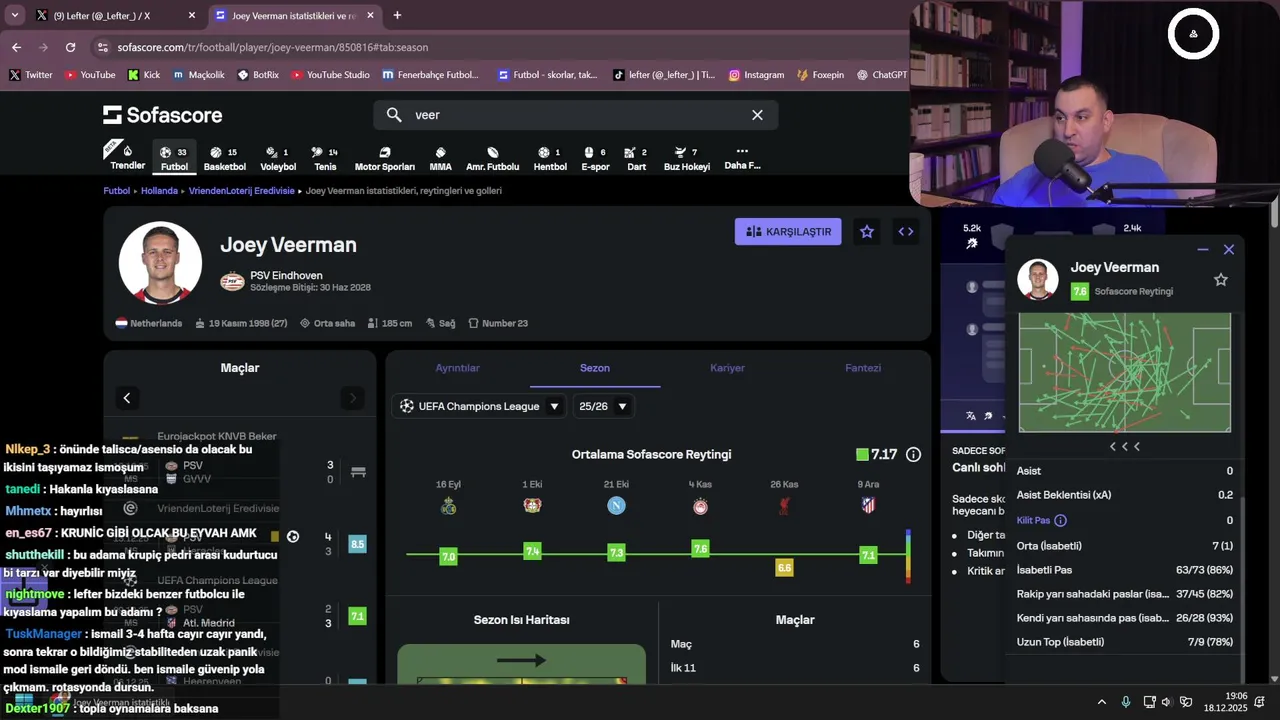Open the ChatGPT bookmark

[882, 75]
